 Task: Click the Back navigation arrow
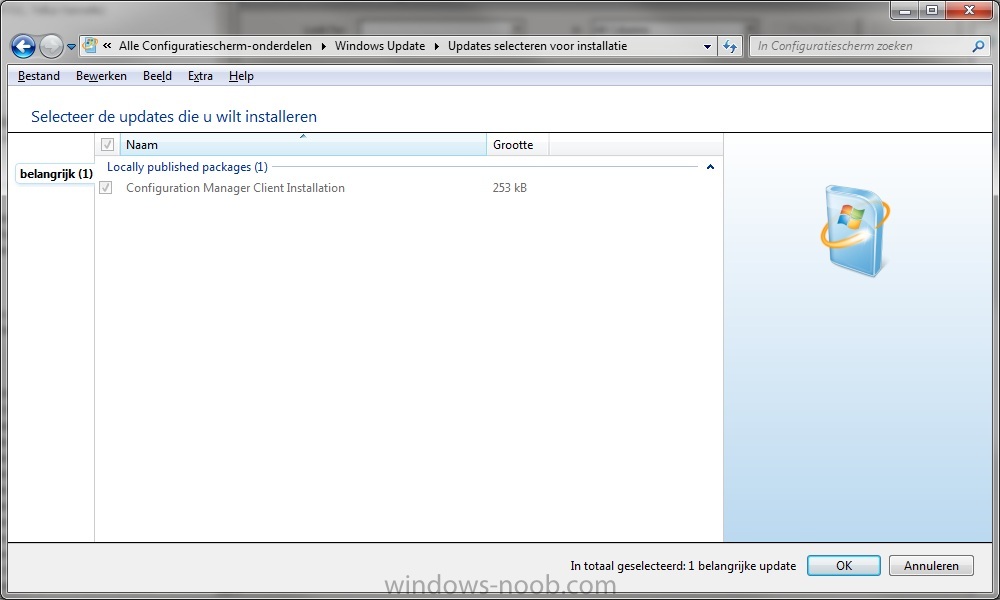(x=24, y=46)
